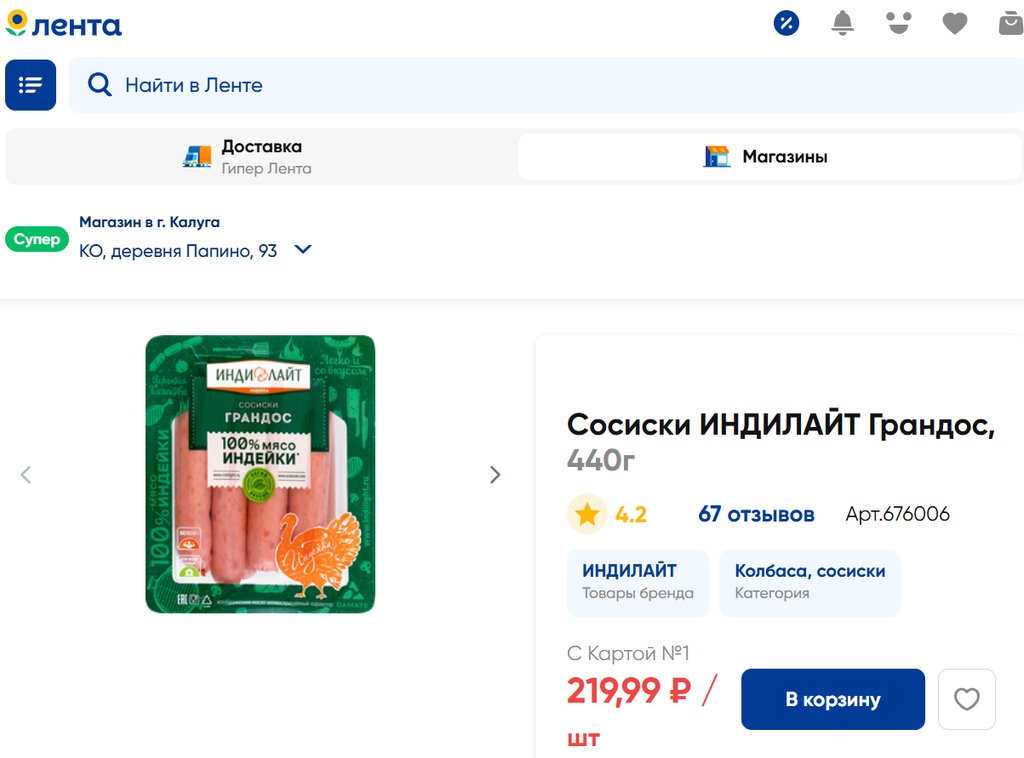Click the Лента logo
The width and height of the screenshot is (1024, 758).
coord(63,24)
